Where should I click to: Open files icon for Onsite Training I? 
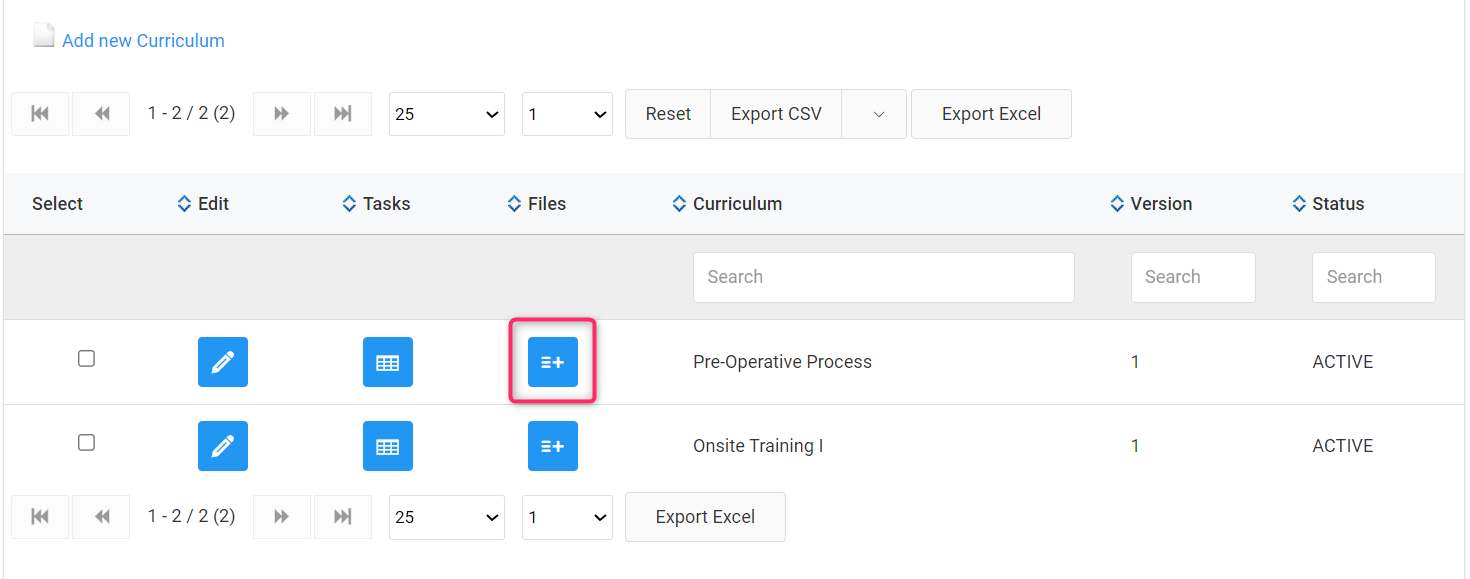553,446
